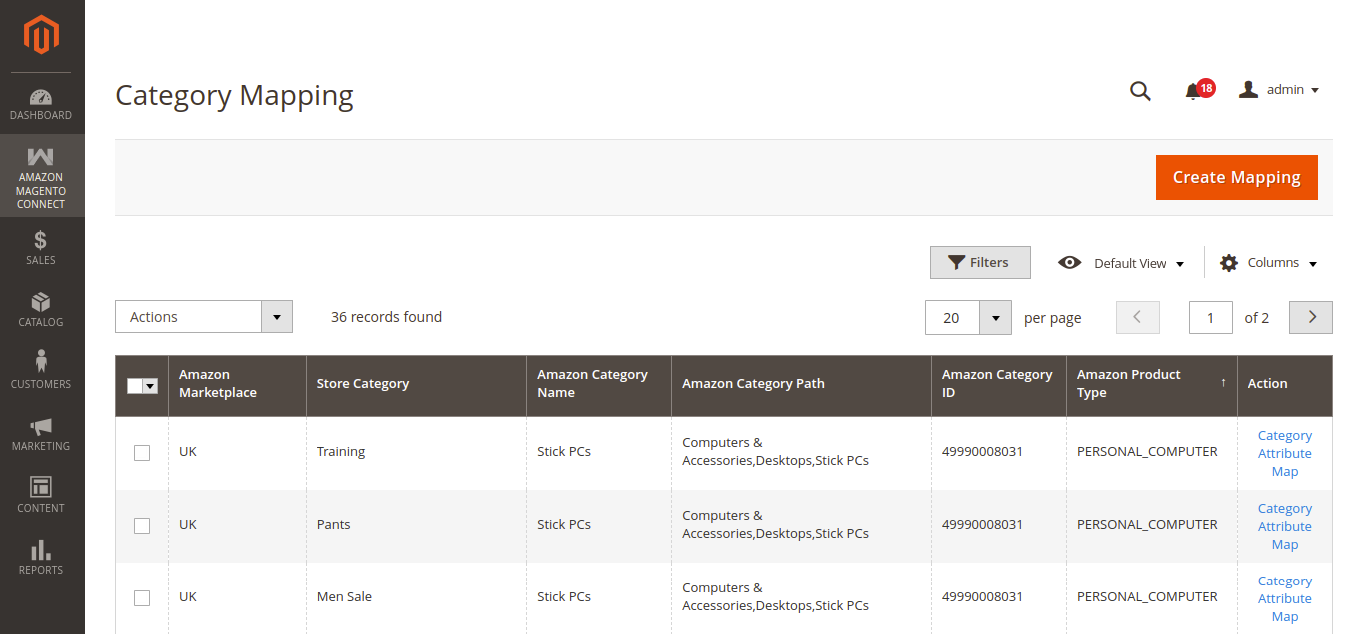Image resolution: width=1362 pixels, height=634 pixels.
Task: Sort by Amazon Marketplace column
Action: coord(237,384)
